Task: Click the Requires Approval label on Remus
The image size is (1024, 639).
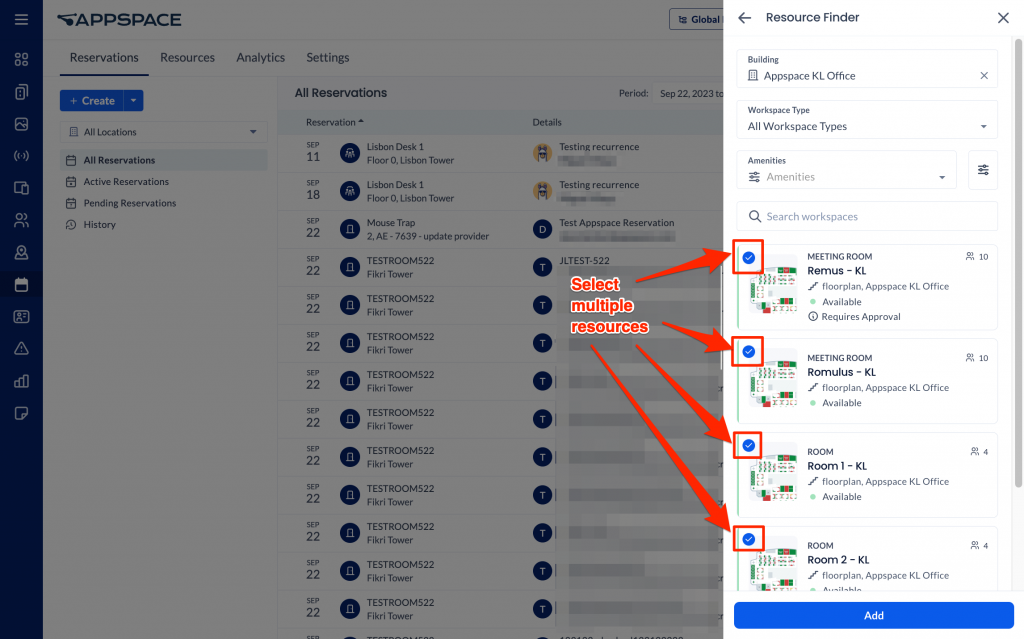Action: pyautogui.click(x=861, y=317)
